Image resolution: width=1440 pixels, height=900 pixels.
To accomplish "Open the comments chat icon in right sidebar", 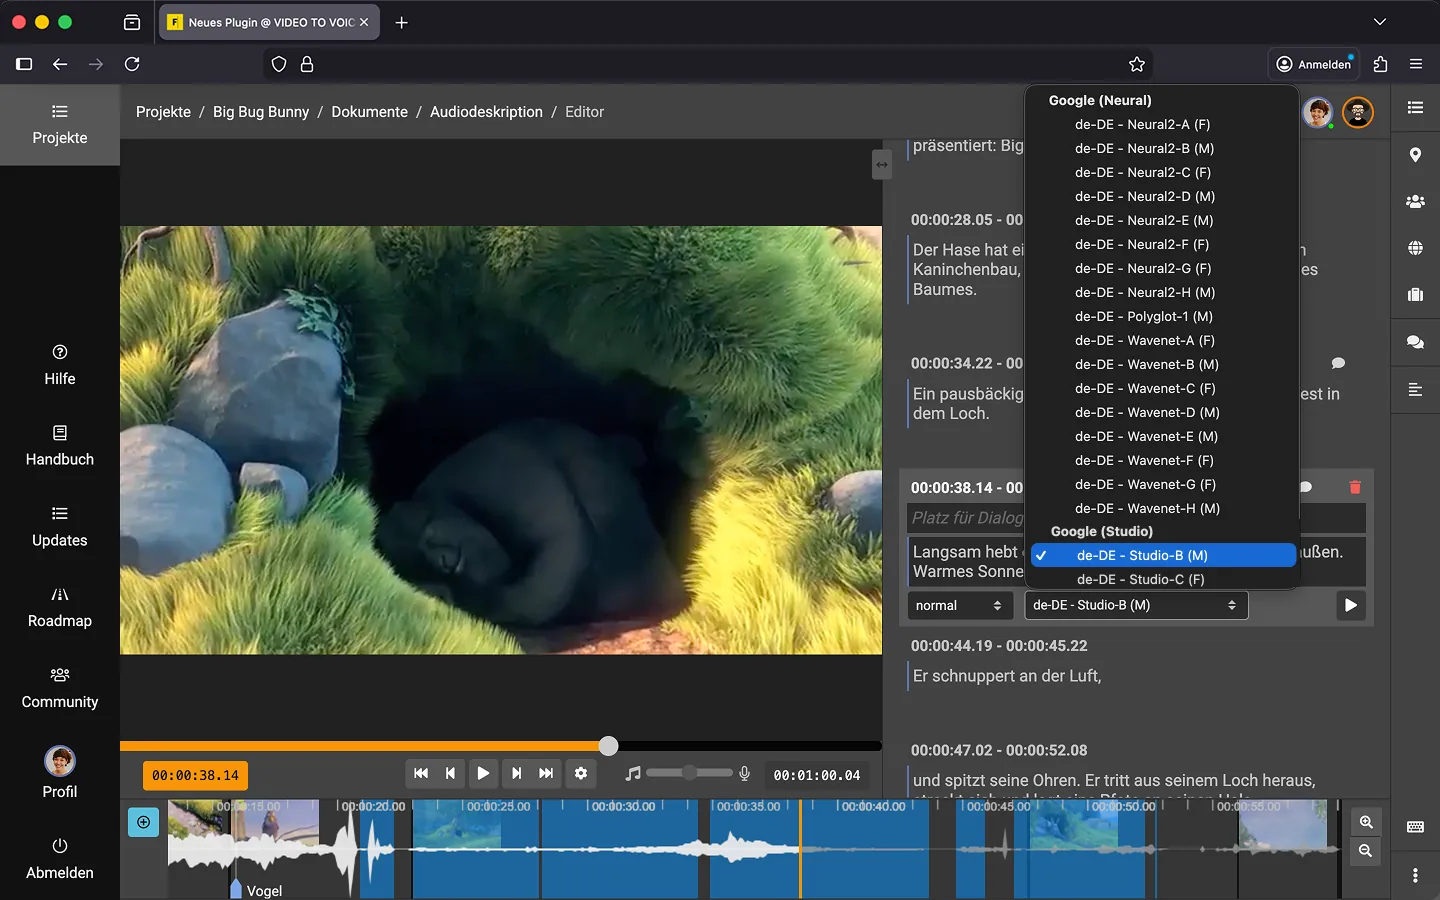I will (x=1415, y=342).
